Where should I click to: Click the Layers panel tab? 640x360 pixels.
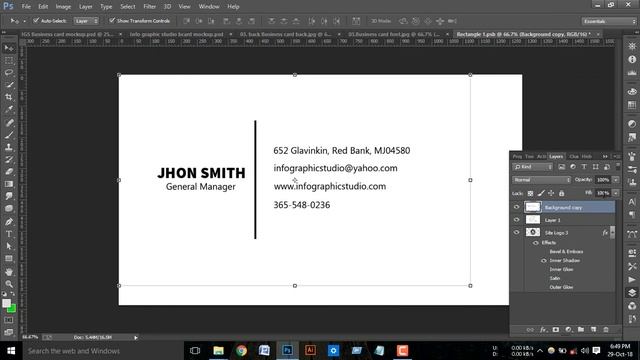coord(556,156)
